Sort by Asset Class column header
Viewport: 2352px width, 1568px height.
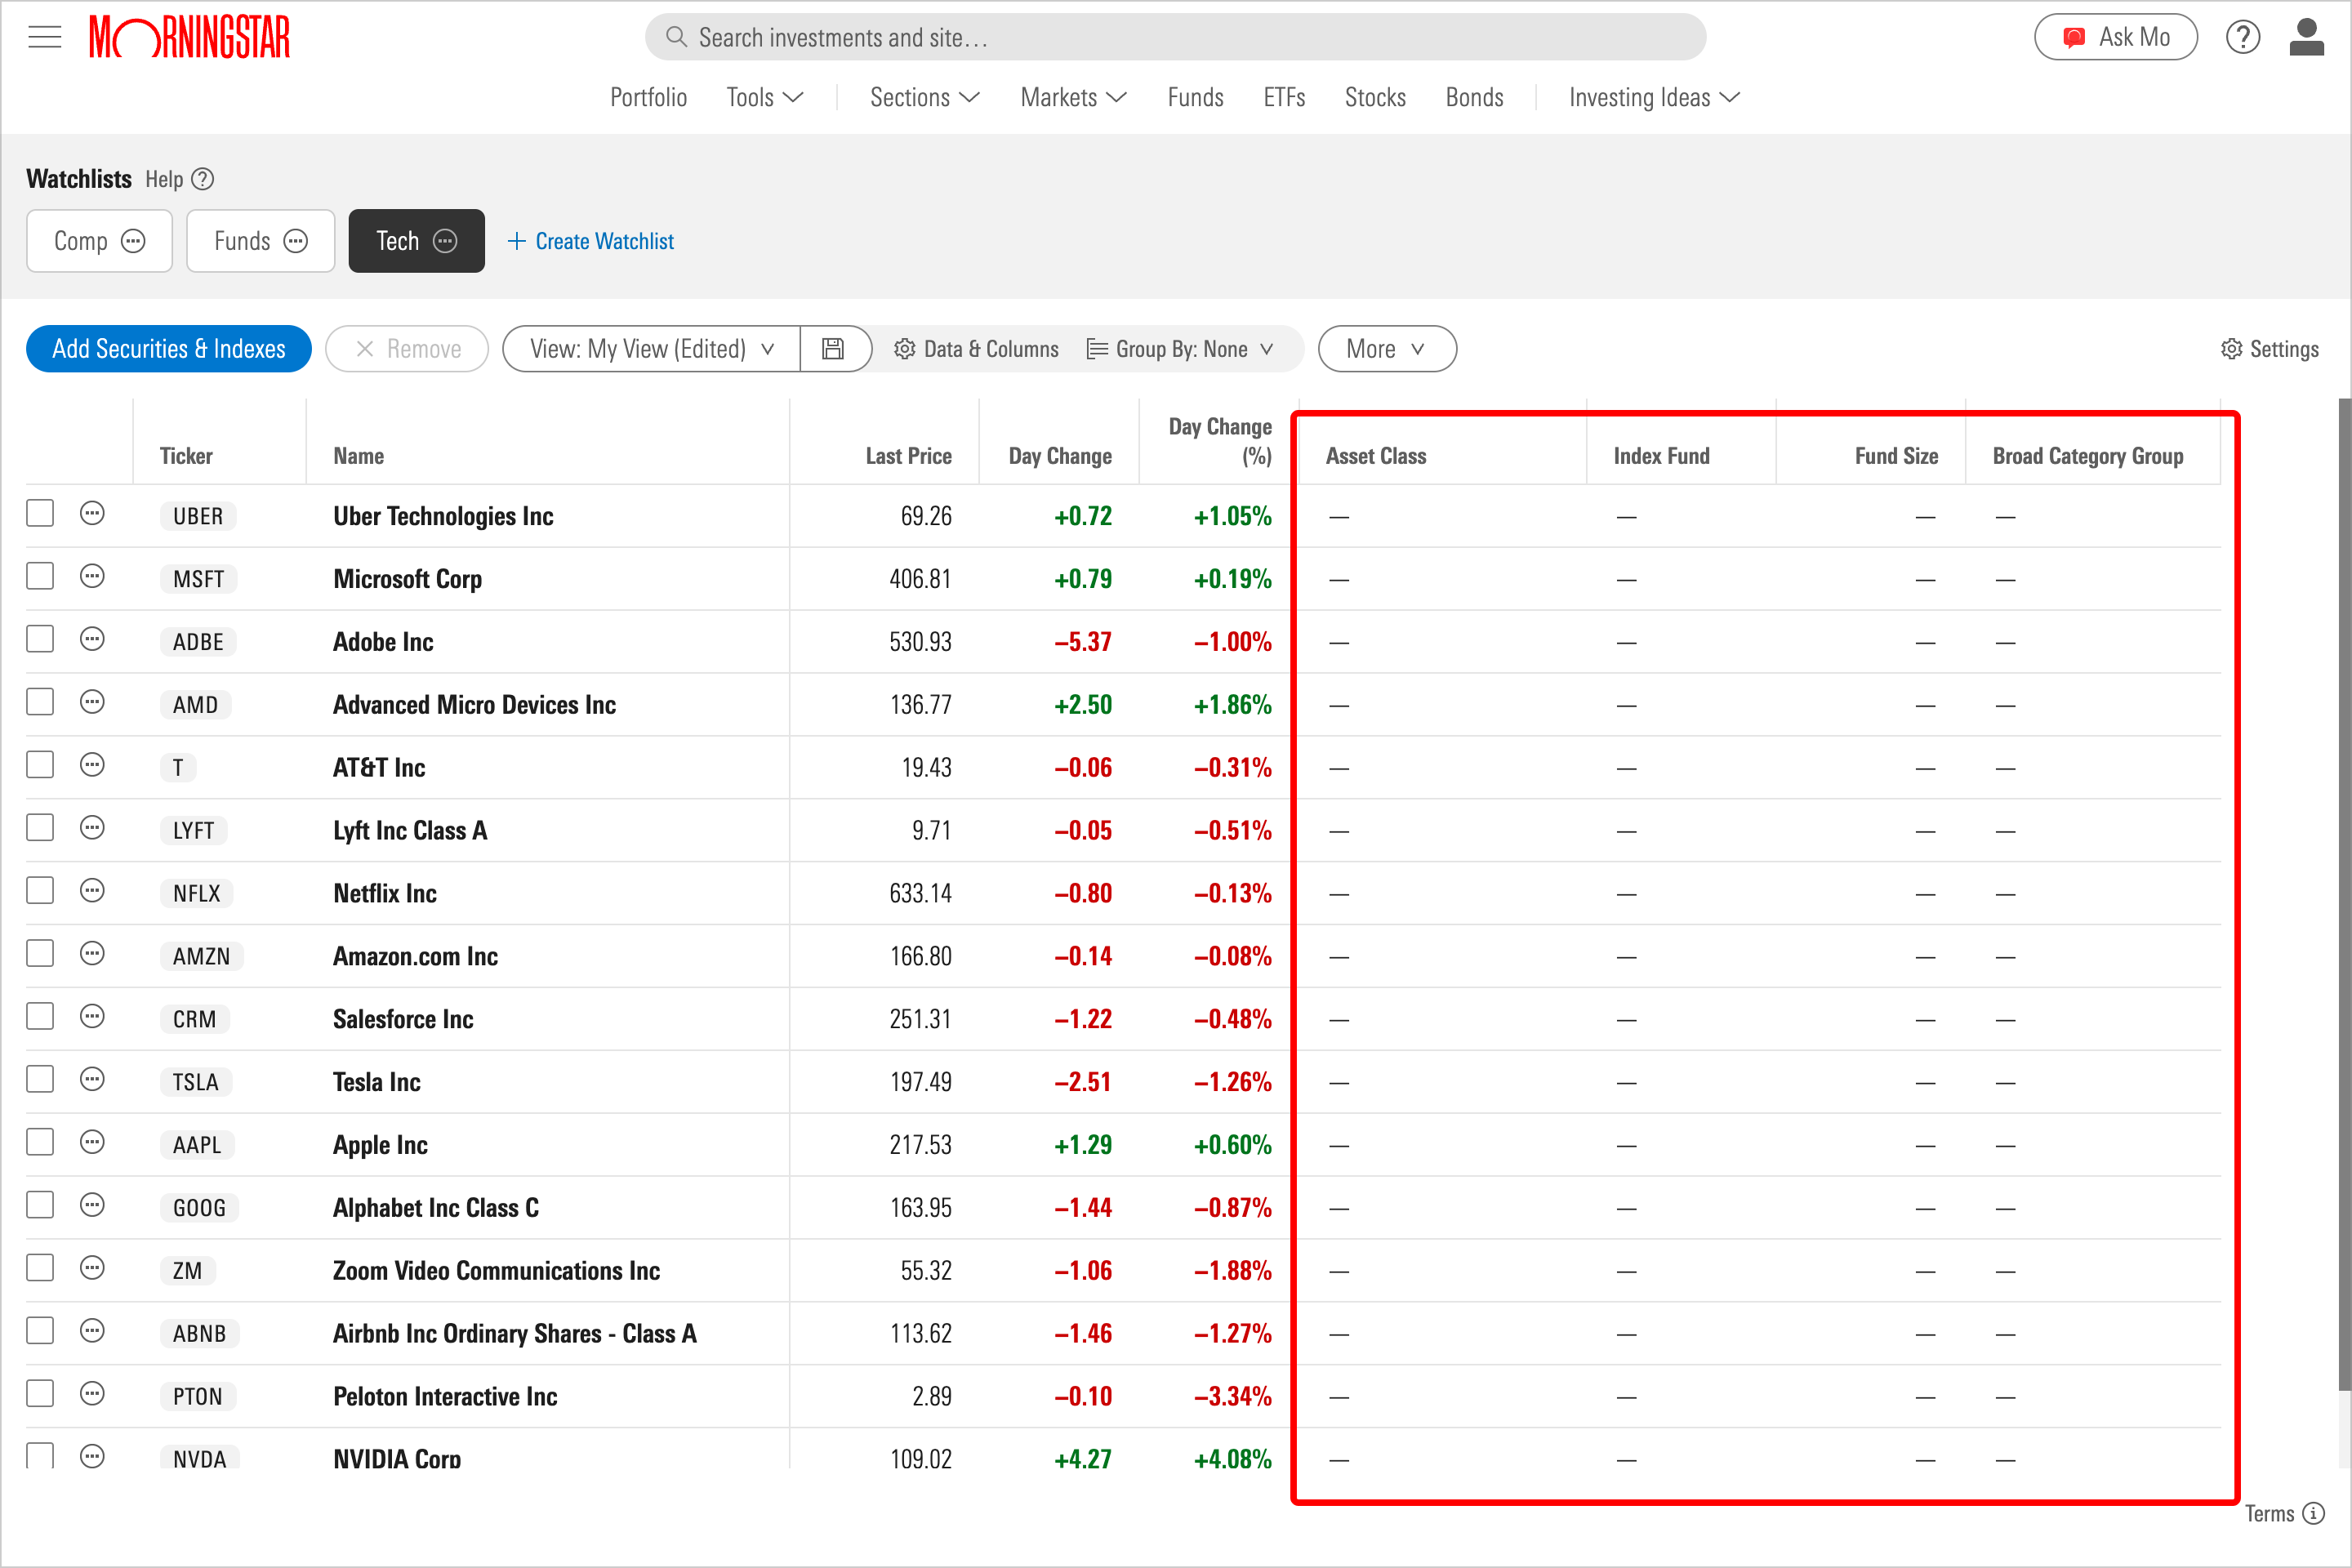click(1376, 456)
